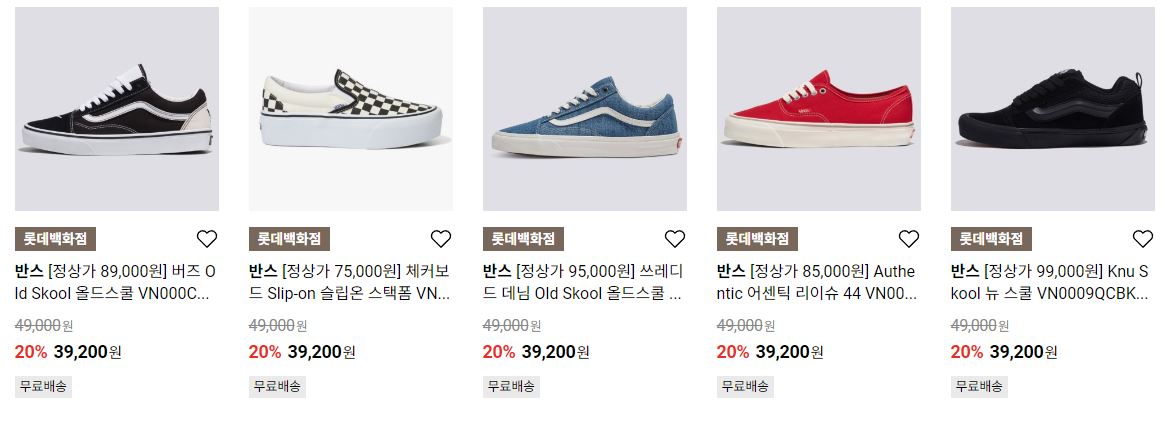Click 롯데백화점 badge on Knu Skool item
Screen dimensions: 1165x430
(x=991, y=239)
